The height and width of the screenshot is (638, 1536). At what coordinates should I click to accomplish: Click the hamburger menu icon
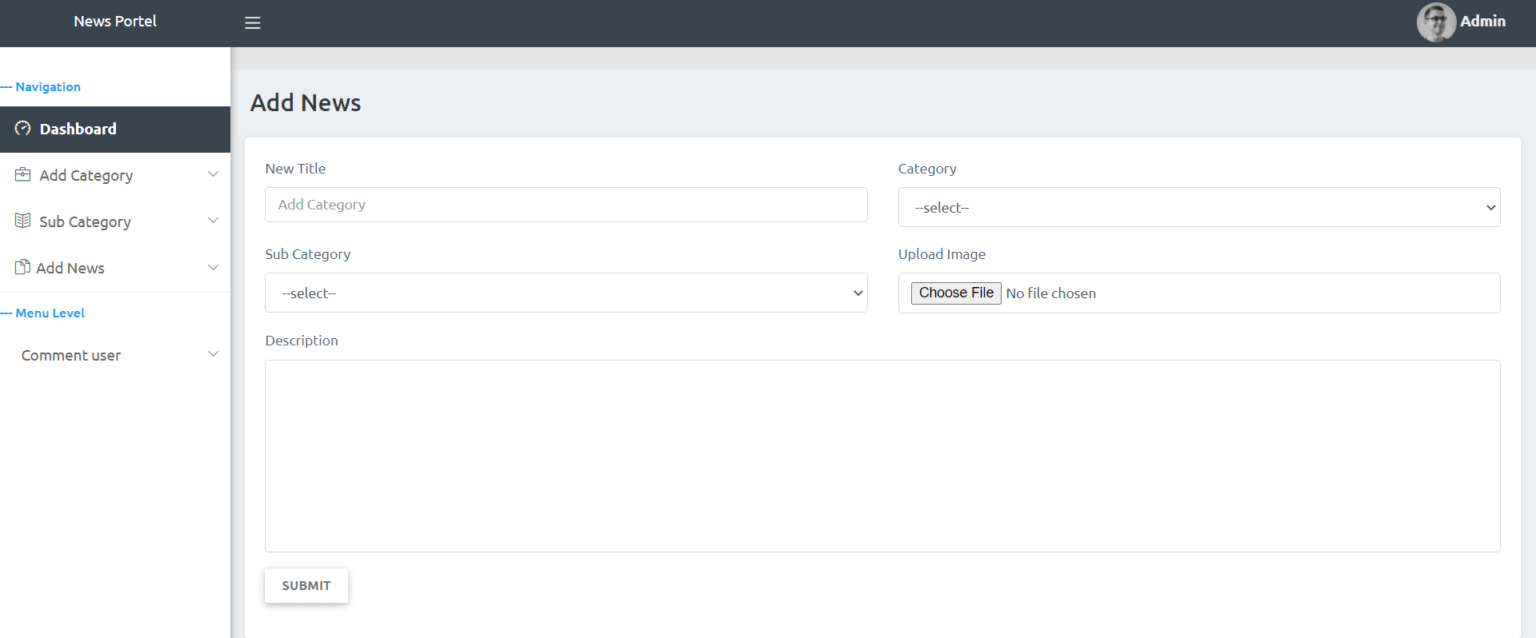click(252, 22)
